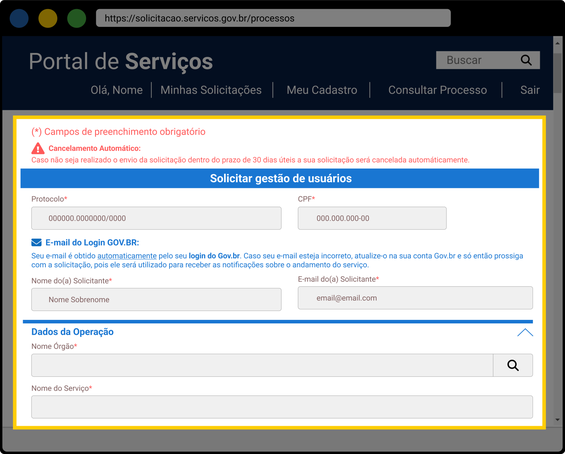Click the Nome do(a) Solicitante field
The width and height of the screenshot is (565, 454).
[156, 299]
